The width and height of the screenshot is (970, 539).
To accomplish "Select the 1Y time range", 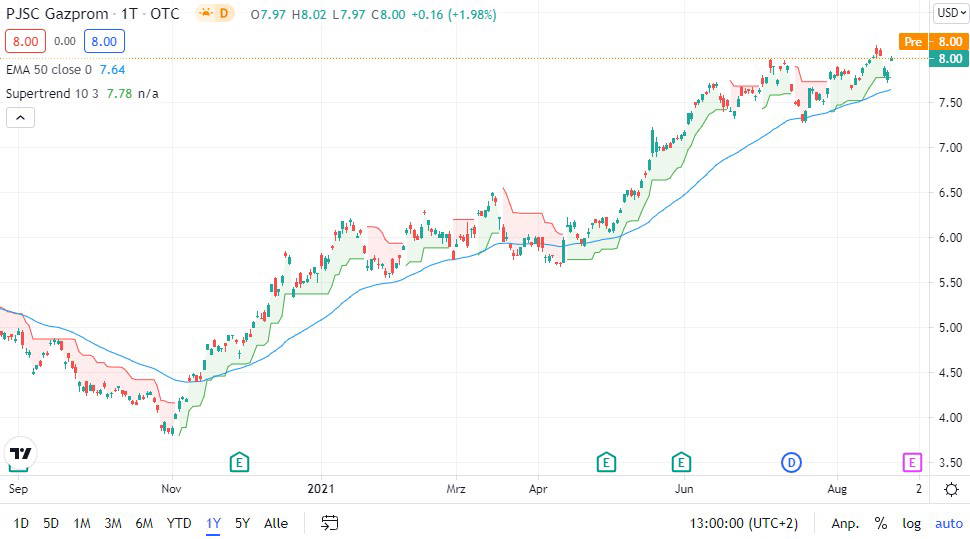I will click(213, 524).
